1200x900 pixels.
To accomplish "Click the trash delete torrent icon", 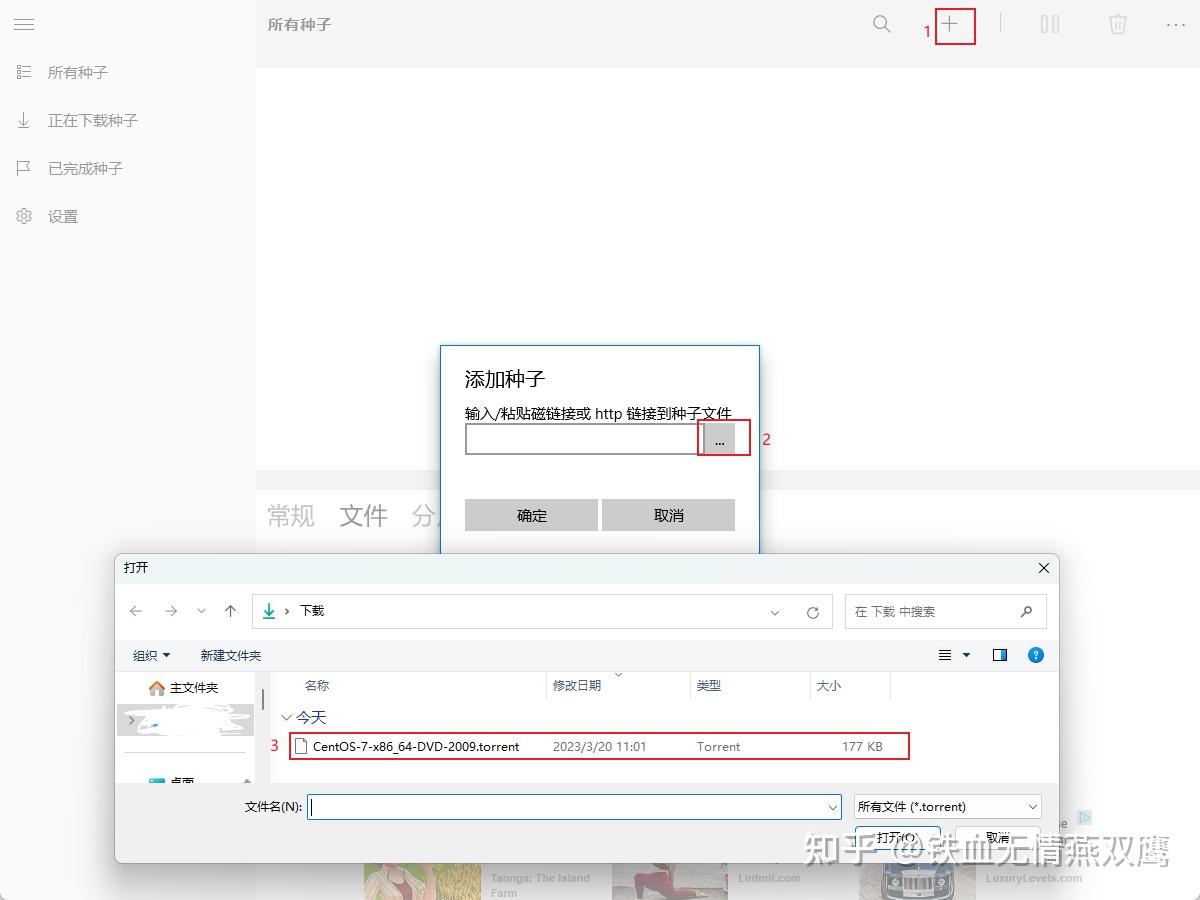I will [1117, 24].
